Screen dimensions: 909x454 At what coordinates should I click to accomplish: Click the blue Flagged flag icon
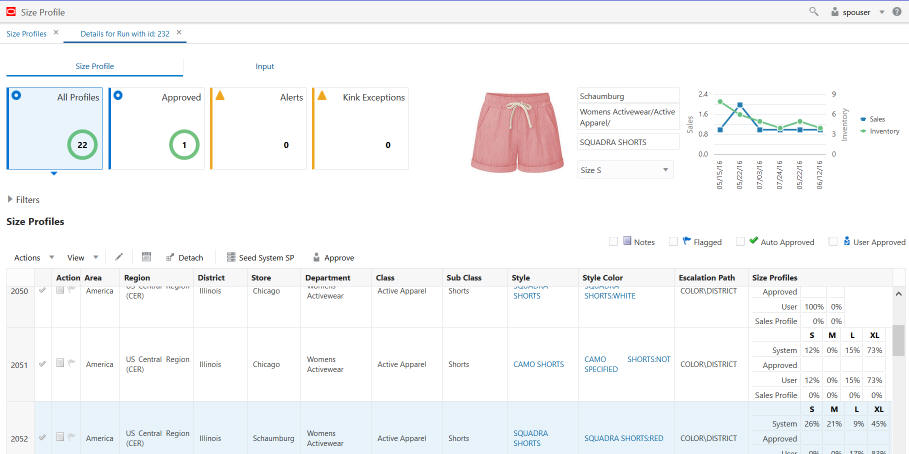tap(686, 241)
